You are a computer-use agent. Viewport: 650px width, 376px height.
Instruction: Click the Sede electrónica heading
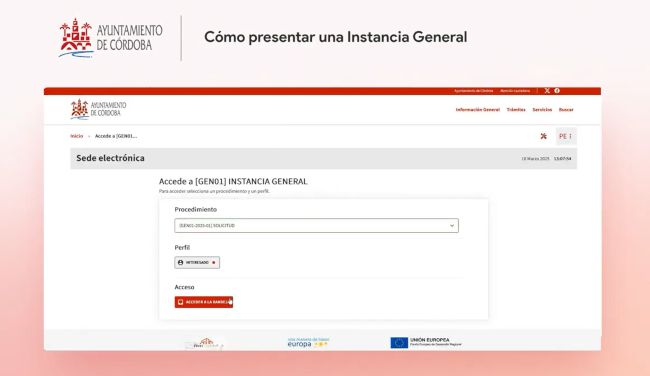point(110,158)
